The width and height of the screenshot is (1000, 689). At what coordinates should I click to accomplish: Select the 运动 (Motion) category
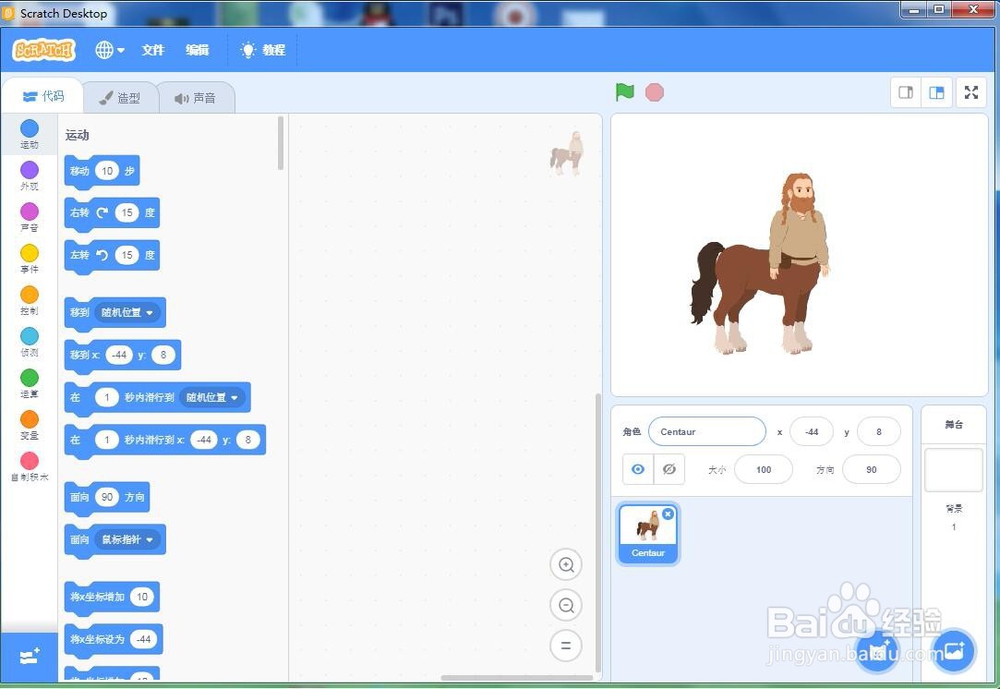coord(29,135)
